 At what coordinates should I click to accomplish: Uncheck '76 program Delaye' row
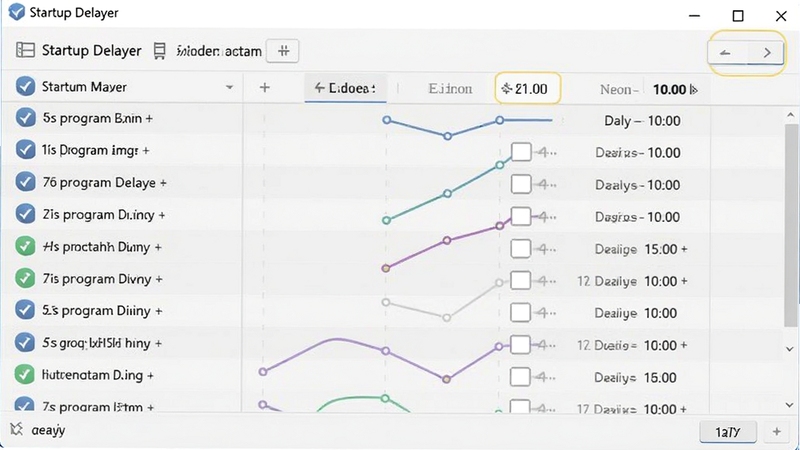(25, 182)
